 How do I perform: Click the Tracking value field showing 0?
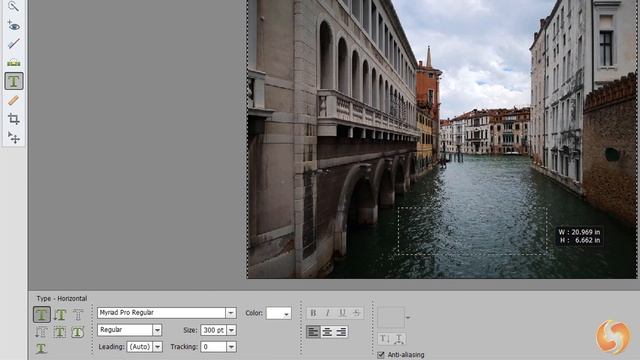[x=213, y=347]
